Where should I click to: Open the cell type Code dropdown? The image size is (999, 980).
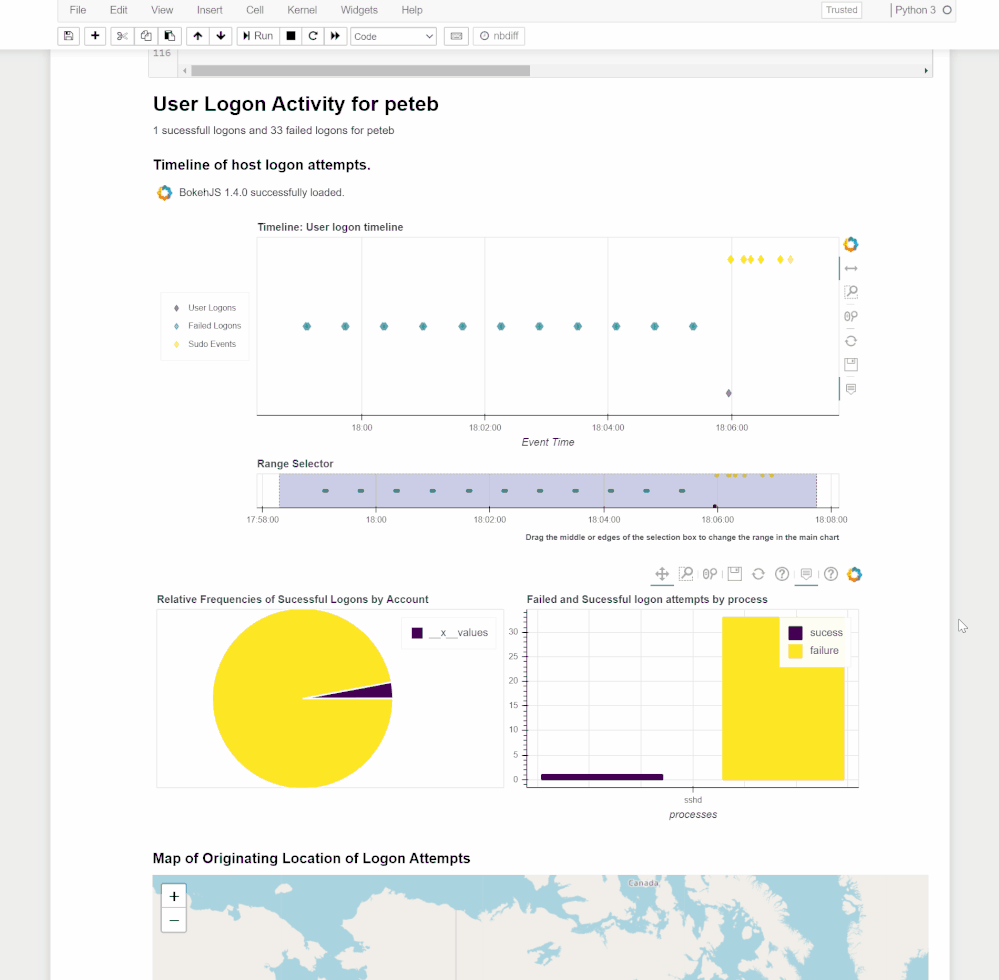point(393,36)
